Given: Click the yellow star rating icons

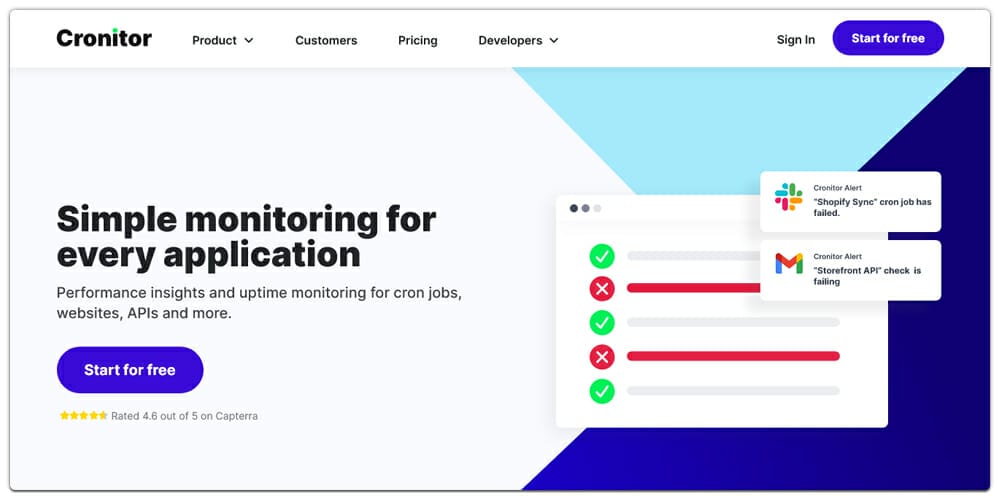Looking at the screenshot, I should click(x=83, y=416).
